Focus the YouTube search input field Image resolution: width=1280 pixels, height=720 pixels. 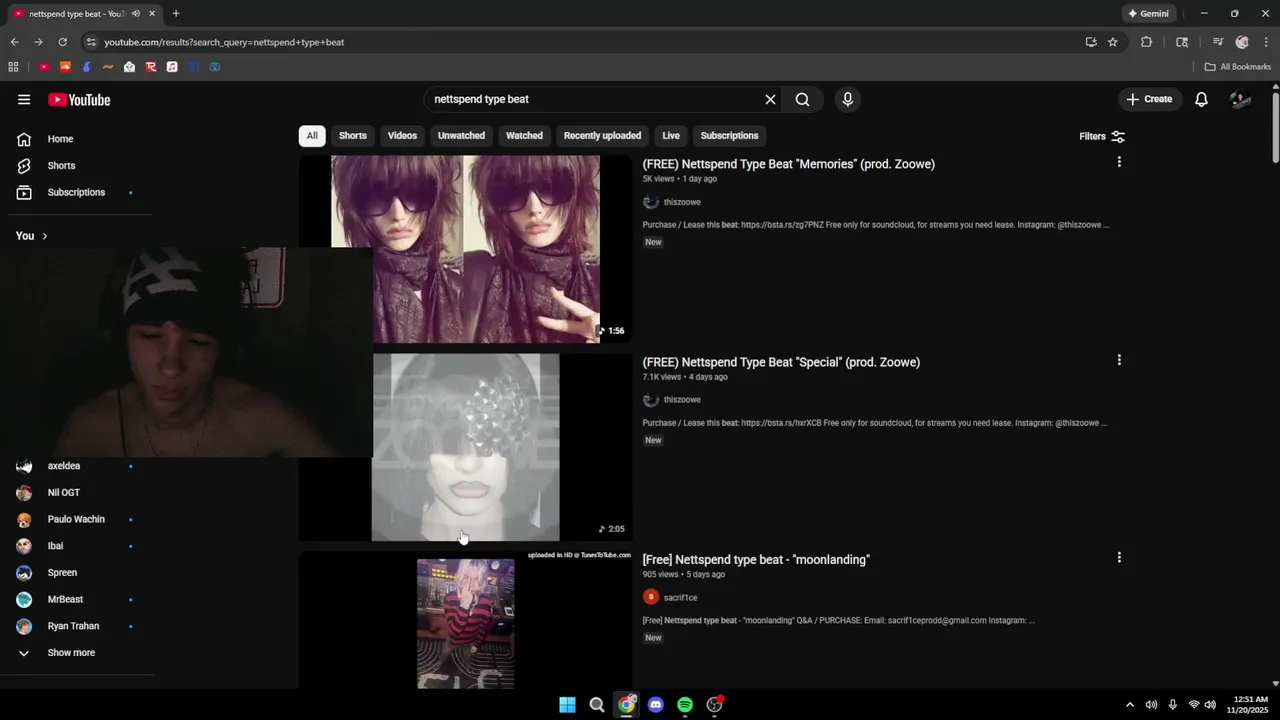pos(595,99)
